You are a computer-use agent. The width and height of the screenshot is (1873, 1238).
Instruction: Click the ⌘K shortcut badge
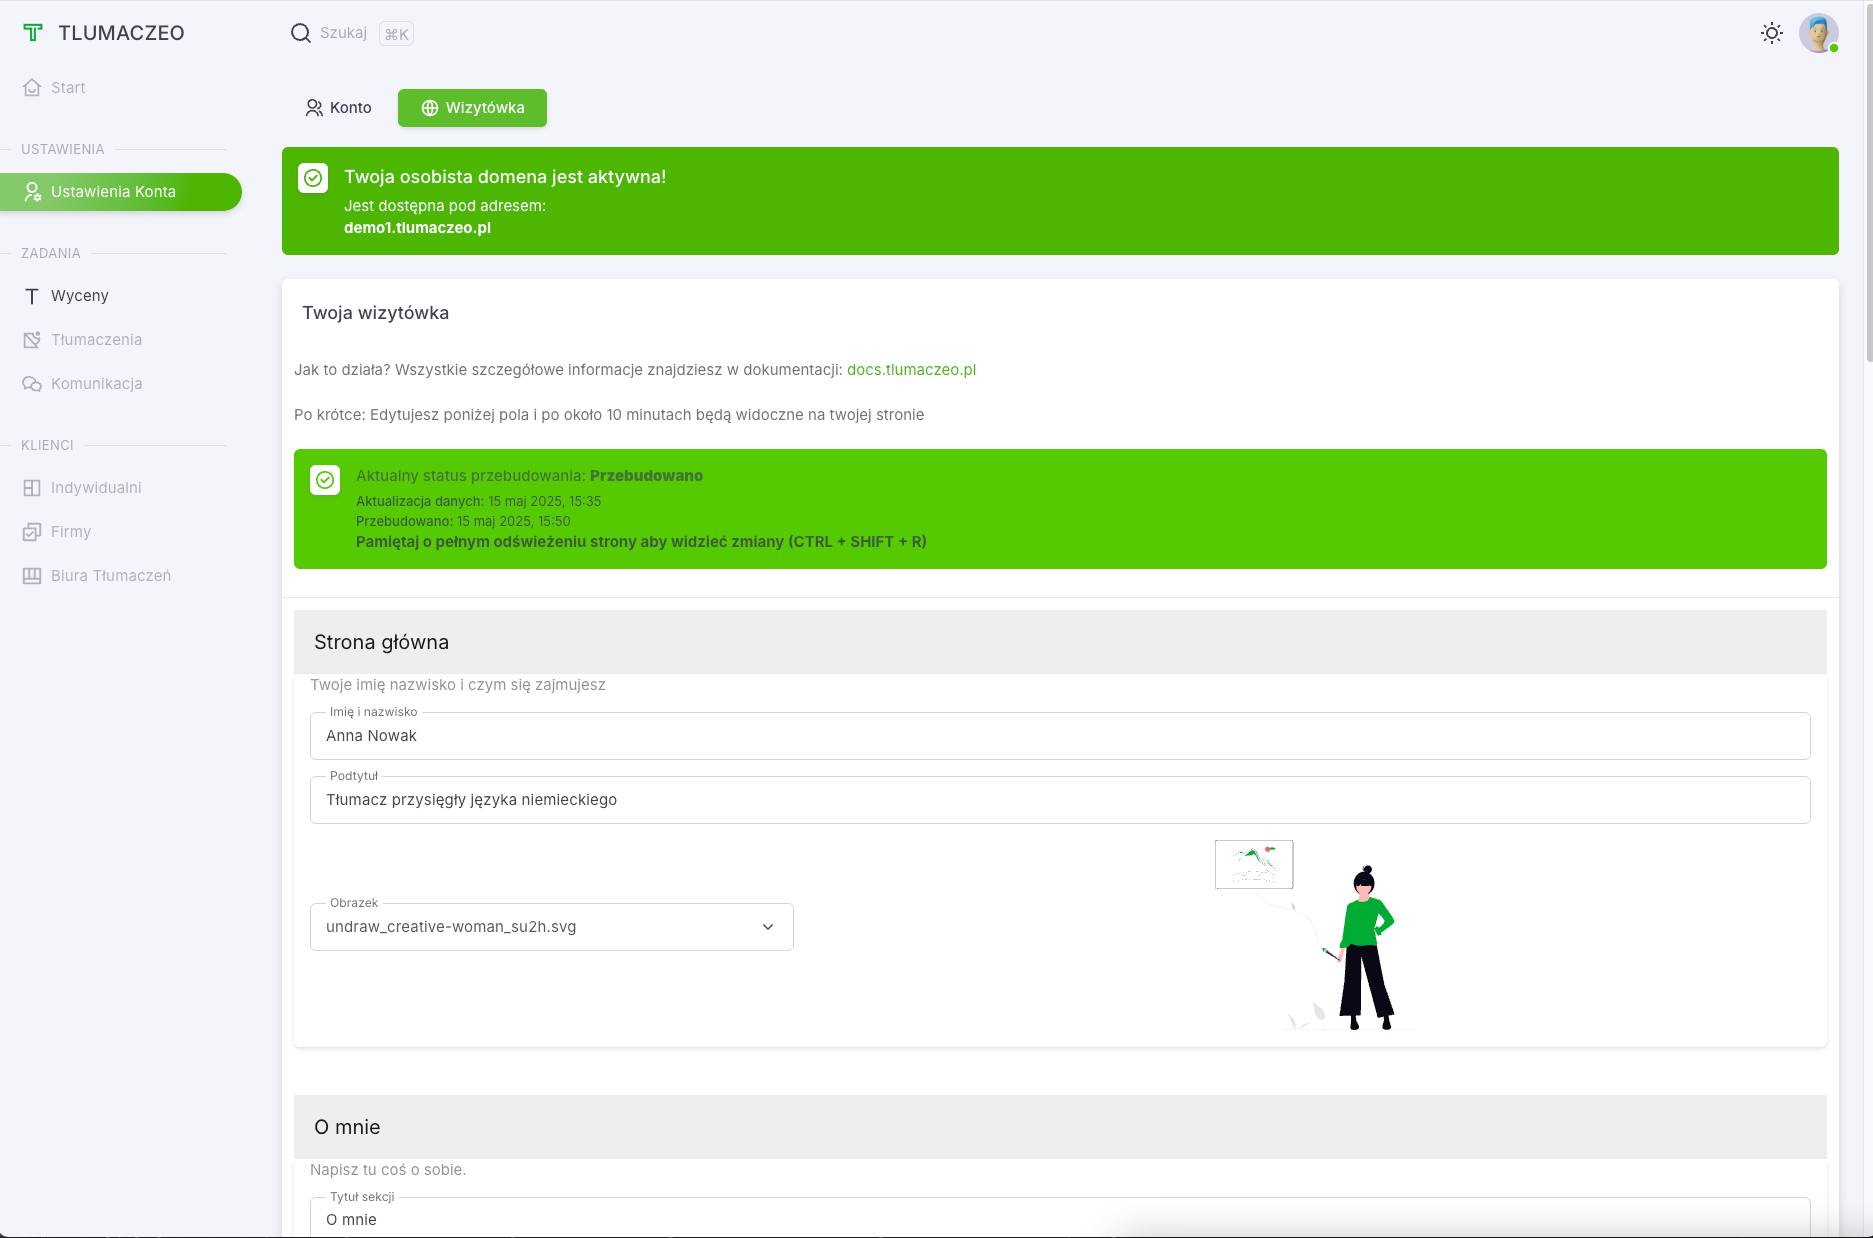(x=397, y=34)
